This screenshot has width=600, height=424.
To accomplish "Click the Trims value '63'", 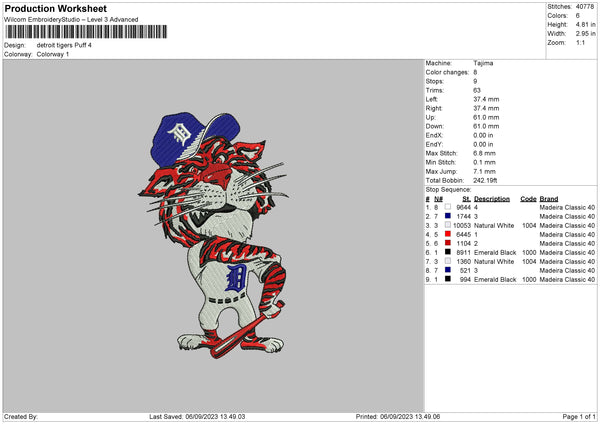I will click(477, 90).
